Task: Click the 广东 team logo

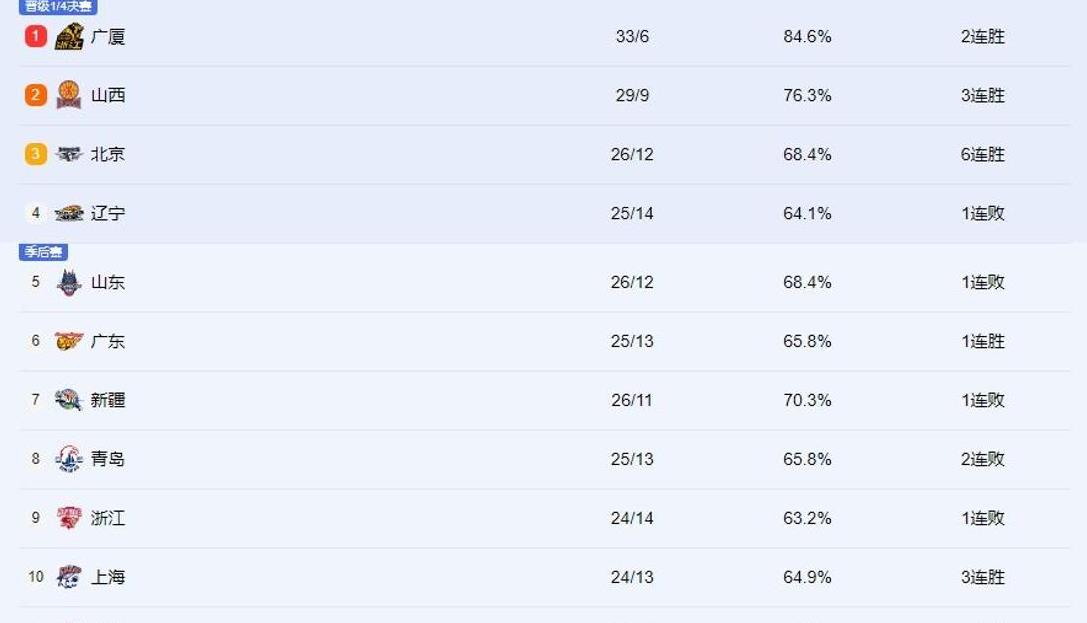Action: click(x=69, y=341)
